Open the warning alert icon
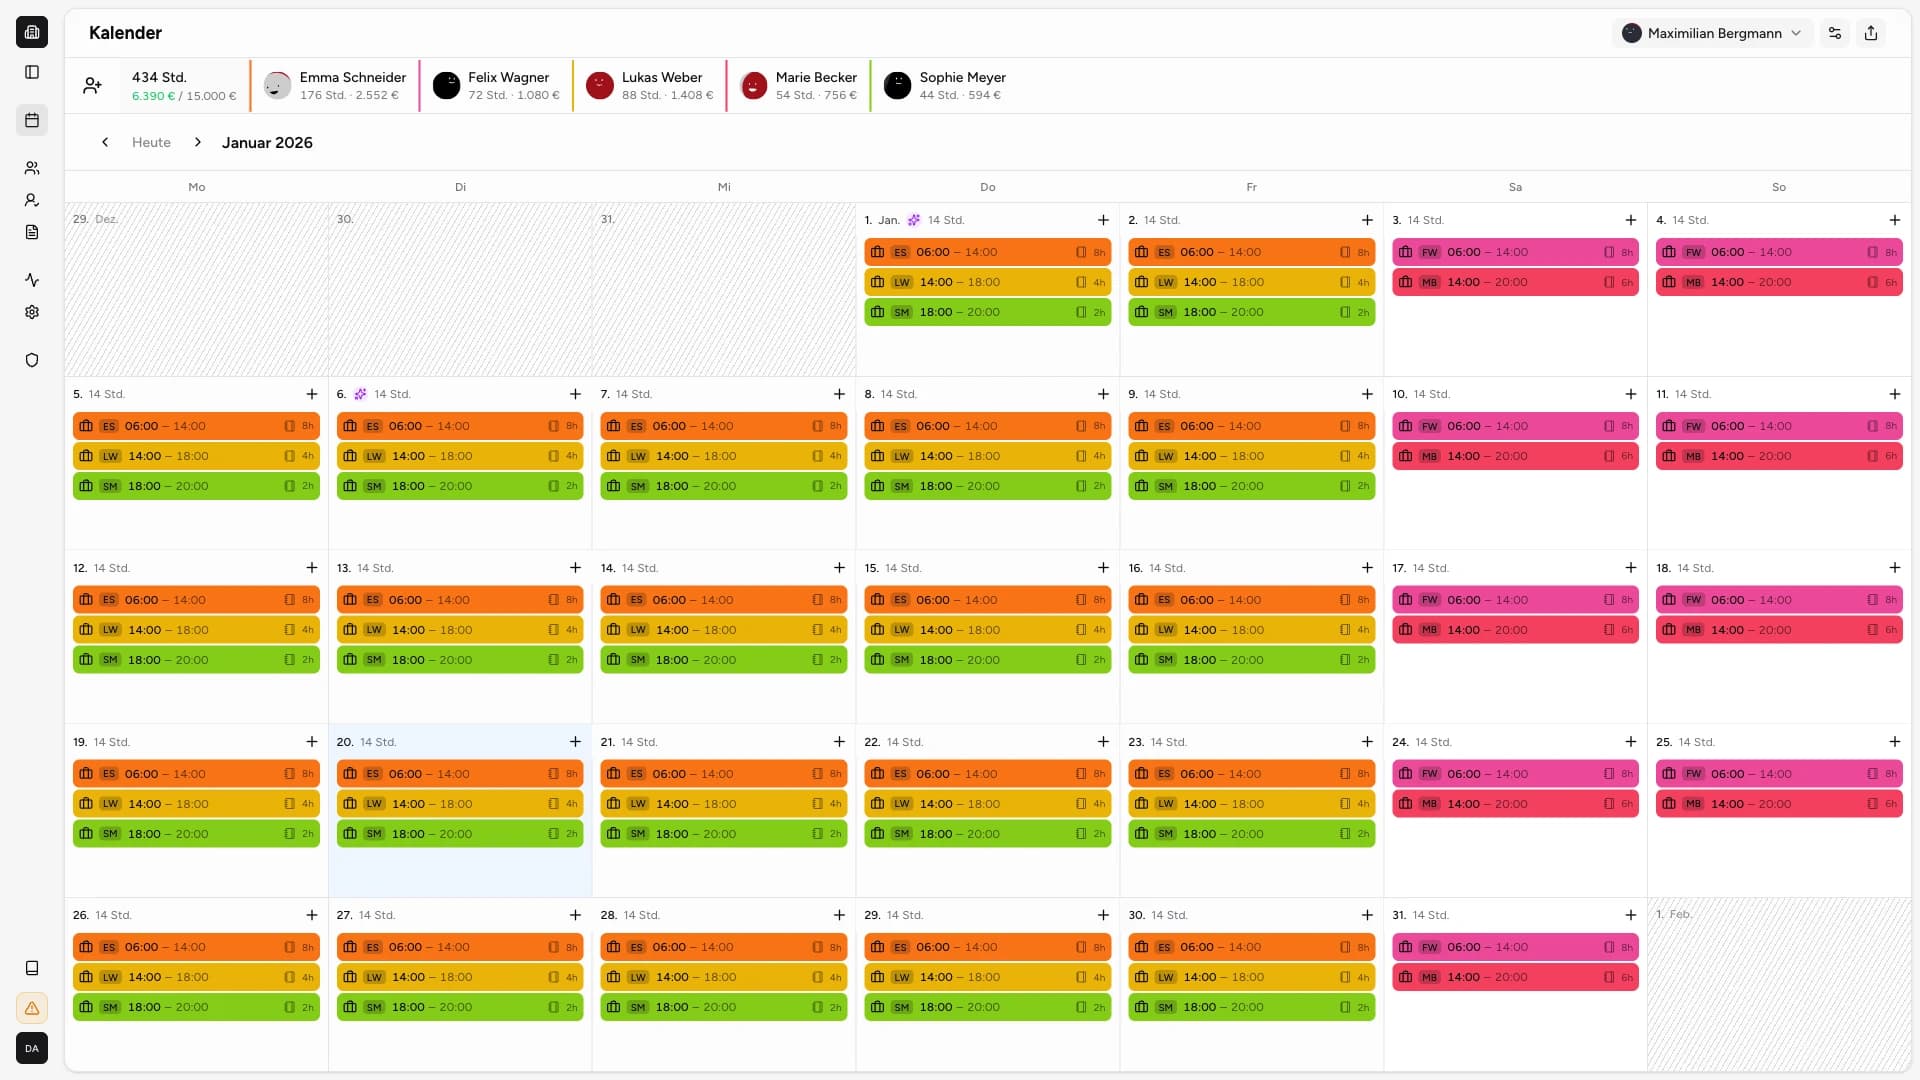The image size is (1920, 1080). [32, 1008]
